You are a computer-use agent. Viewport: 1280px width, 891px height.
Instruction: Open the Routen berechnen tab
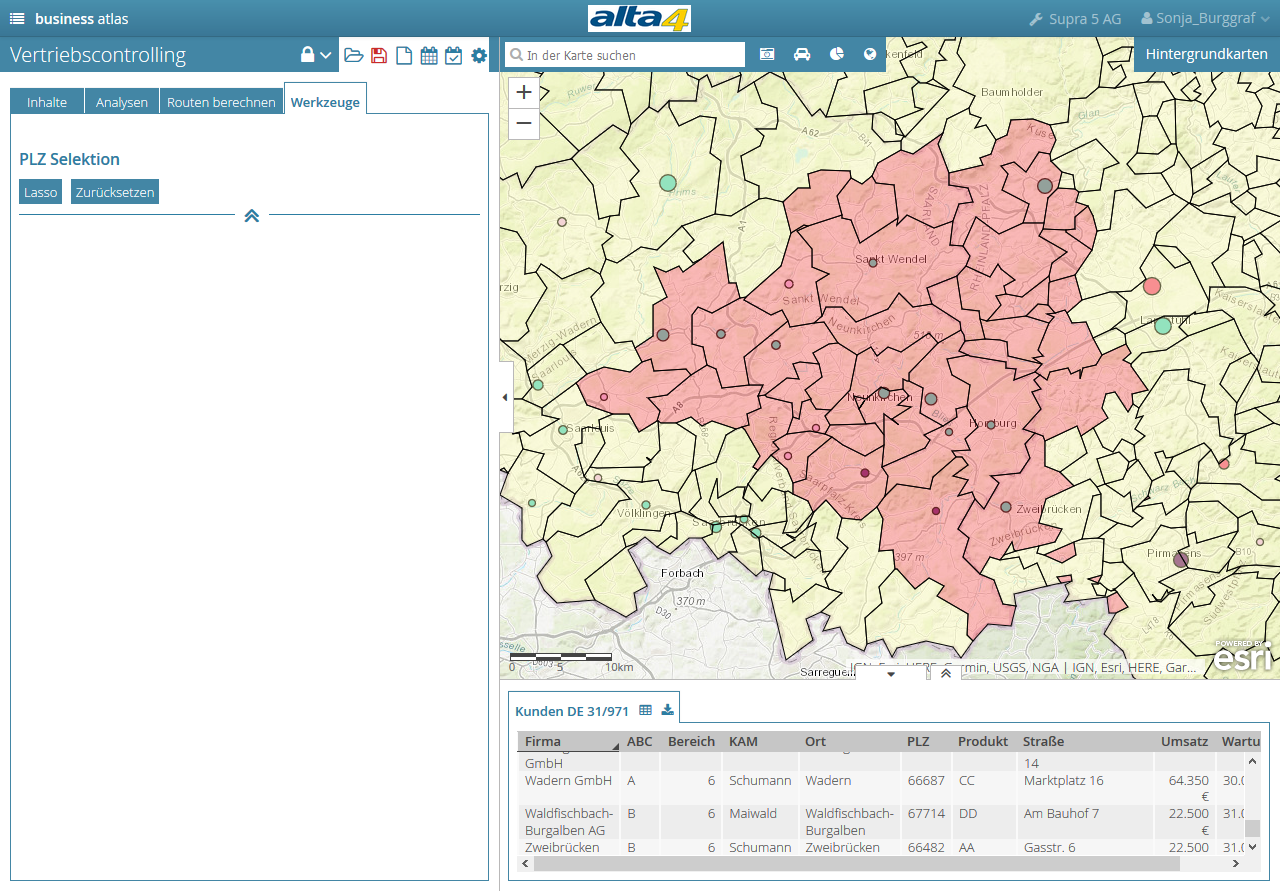(221, 102)
